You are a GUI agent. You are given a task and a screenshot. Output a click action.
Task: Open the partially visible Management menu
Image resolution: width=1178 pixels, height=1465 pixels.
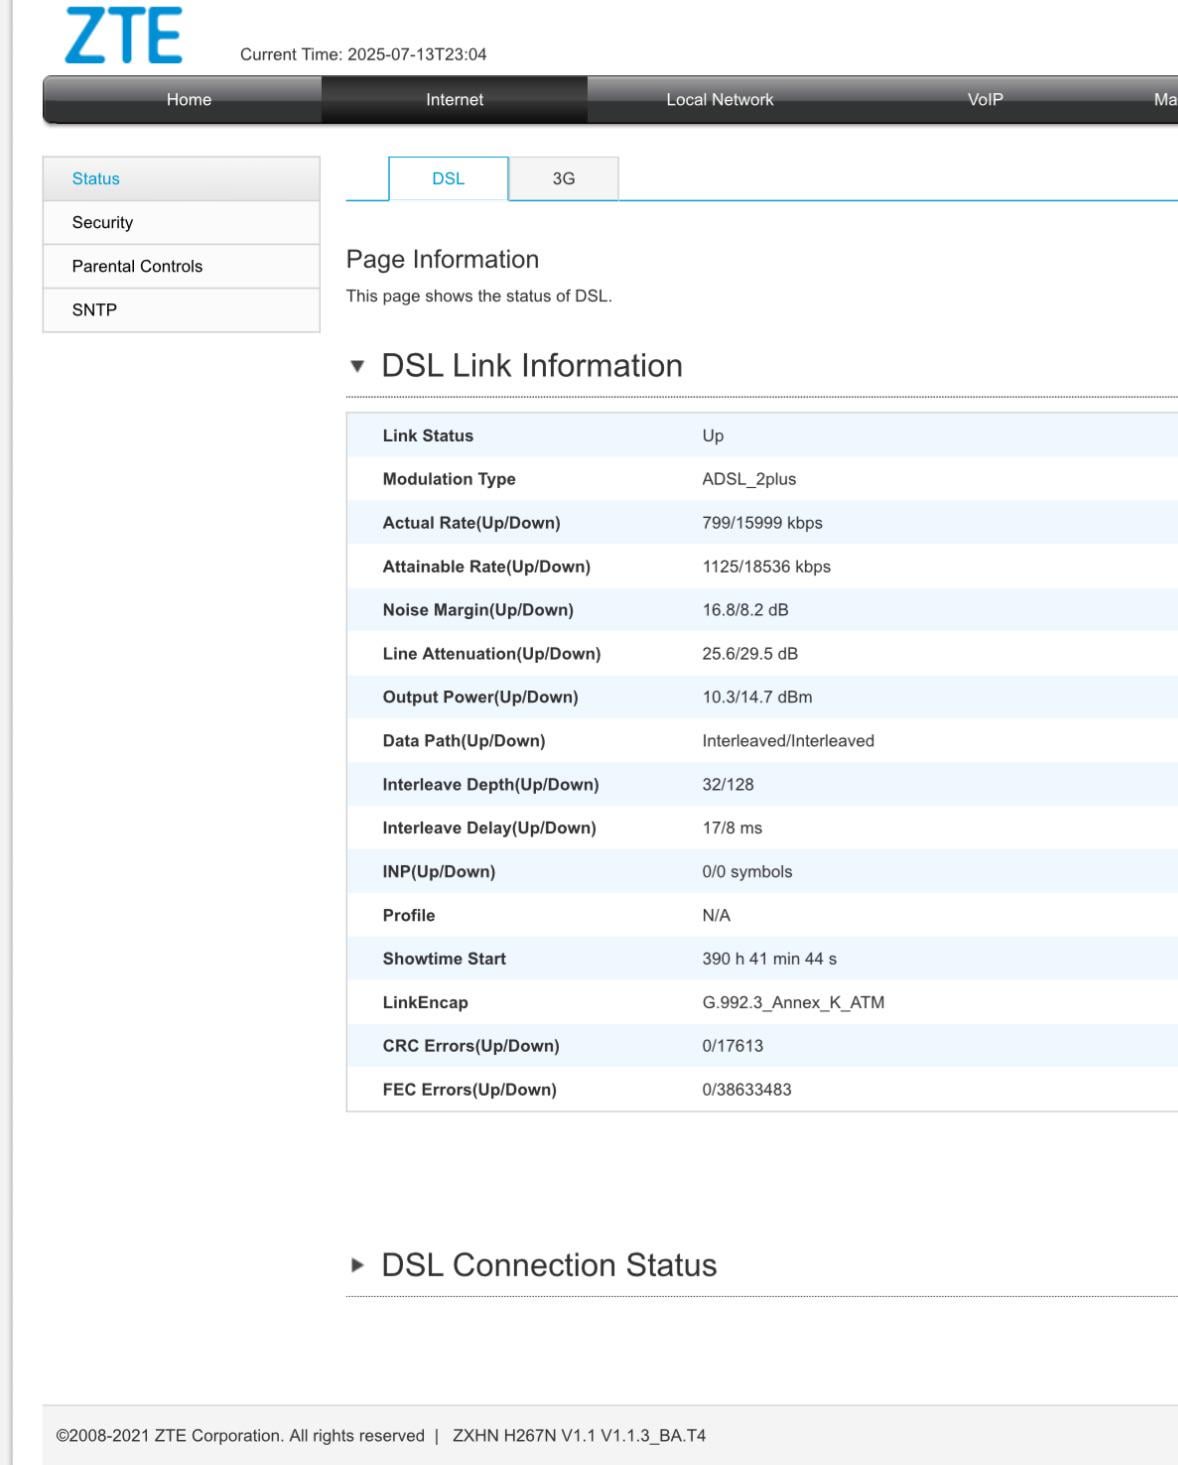1164,100
